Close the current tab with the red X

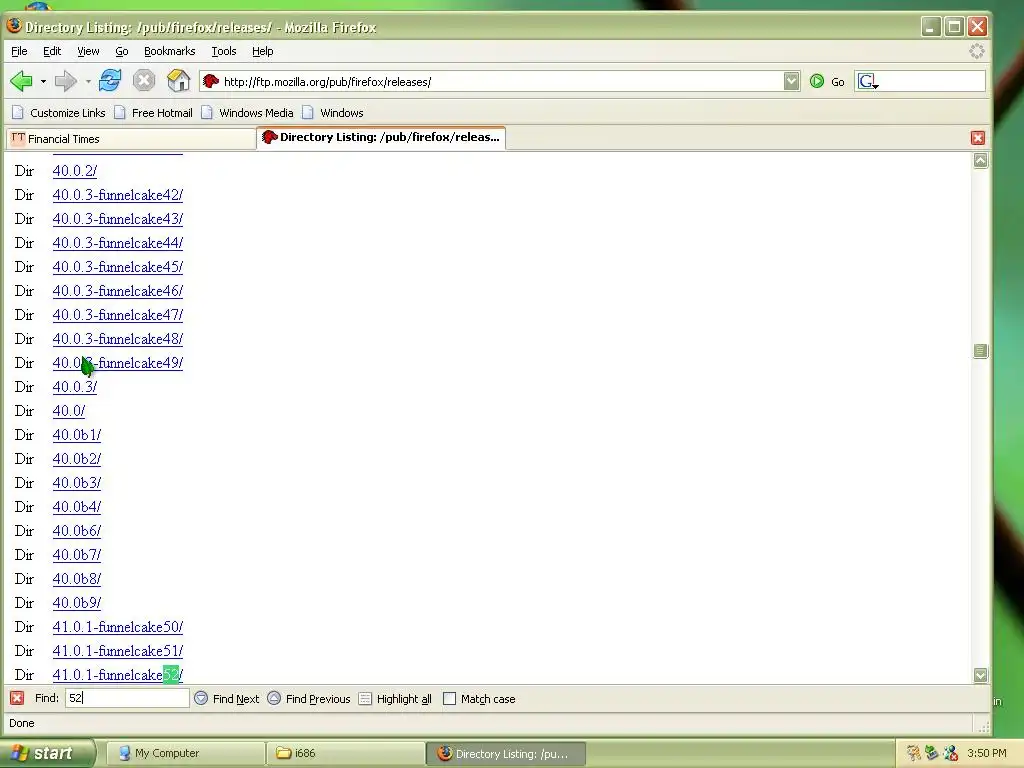coord(978,138)
